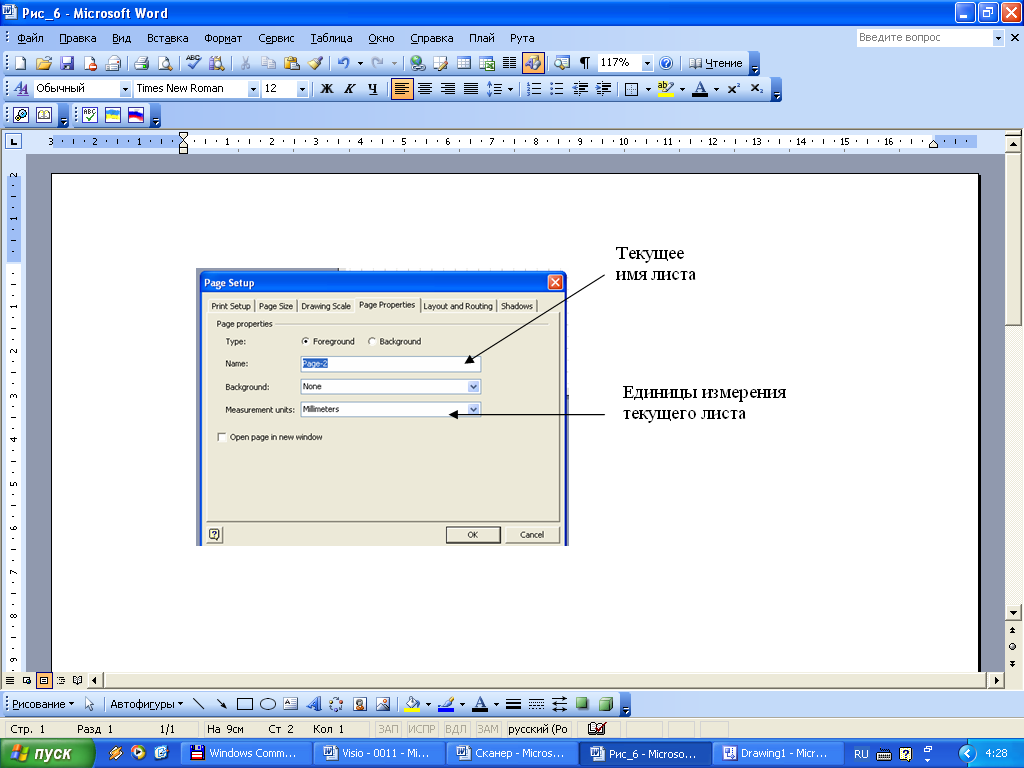This screenshot has height=768, width=1024.
Task: Toggle the drawing panel button in the Standard toolbar
Action: pos(533,63)
